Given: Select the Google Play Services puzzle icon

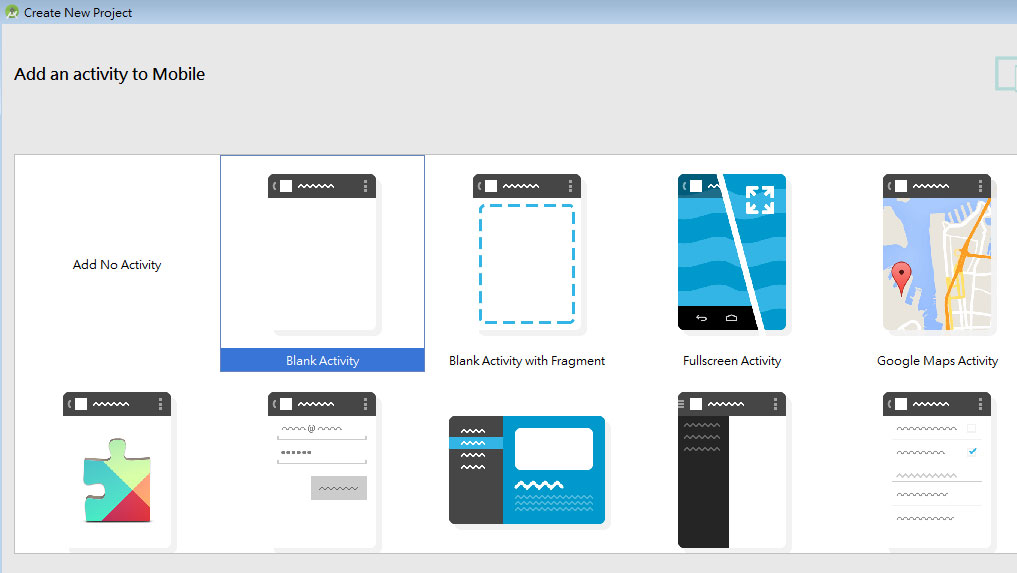Looking at the screenshot, I should [117, 479].
